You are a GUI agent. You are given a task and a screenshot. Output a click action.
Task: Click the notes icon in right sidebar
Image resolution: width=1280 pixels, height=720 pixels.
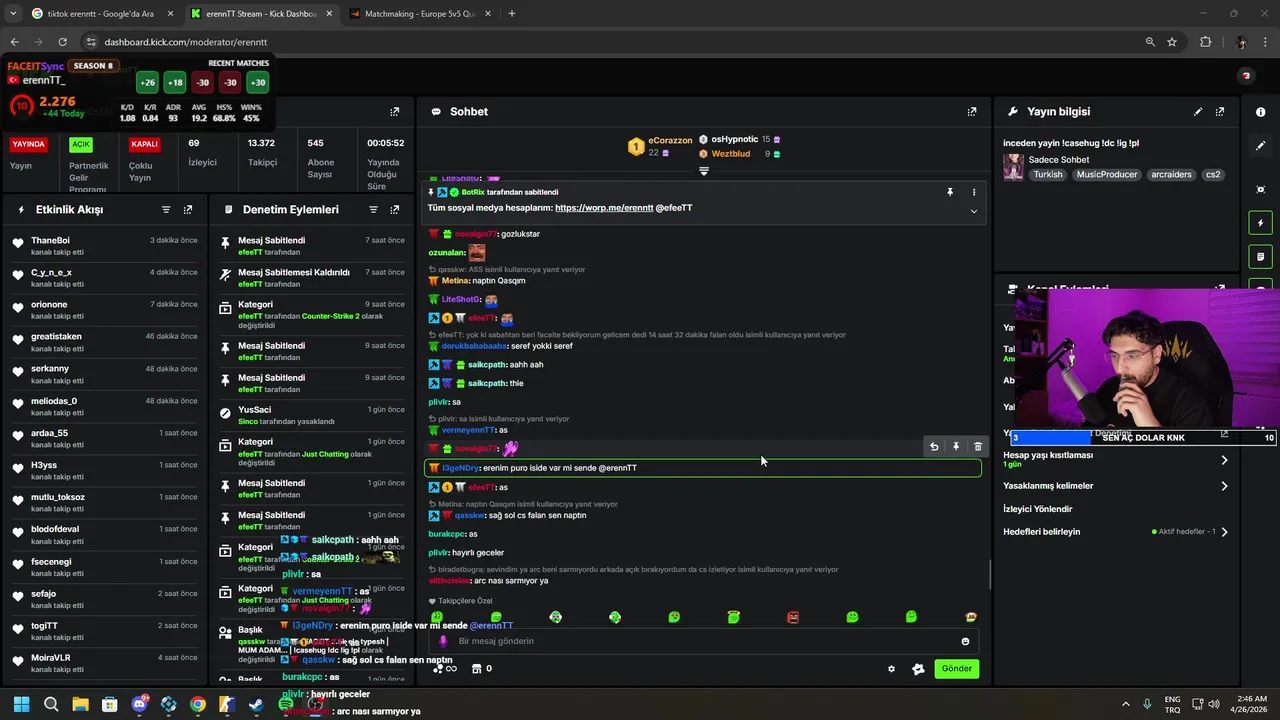tap(1260, 257)
